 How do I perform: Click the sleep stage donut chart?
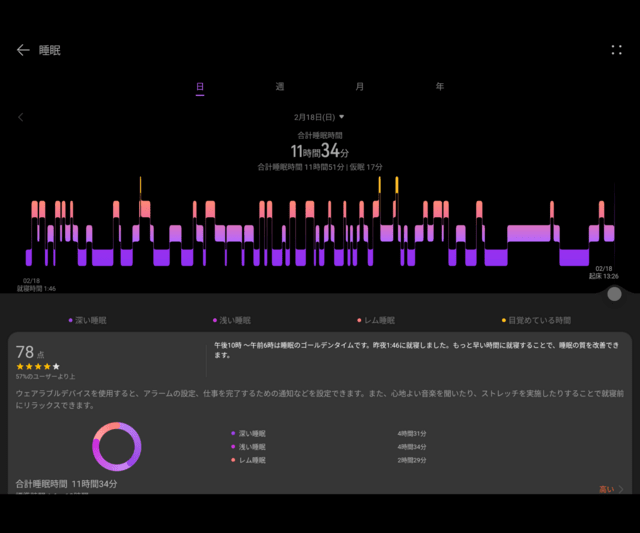tap(117, 446)
